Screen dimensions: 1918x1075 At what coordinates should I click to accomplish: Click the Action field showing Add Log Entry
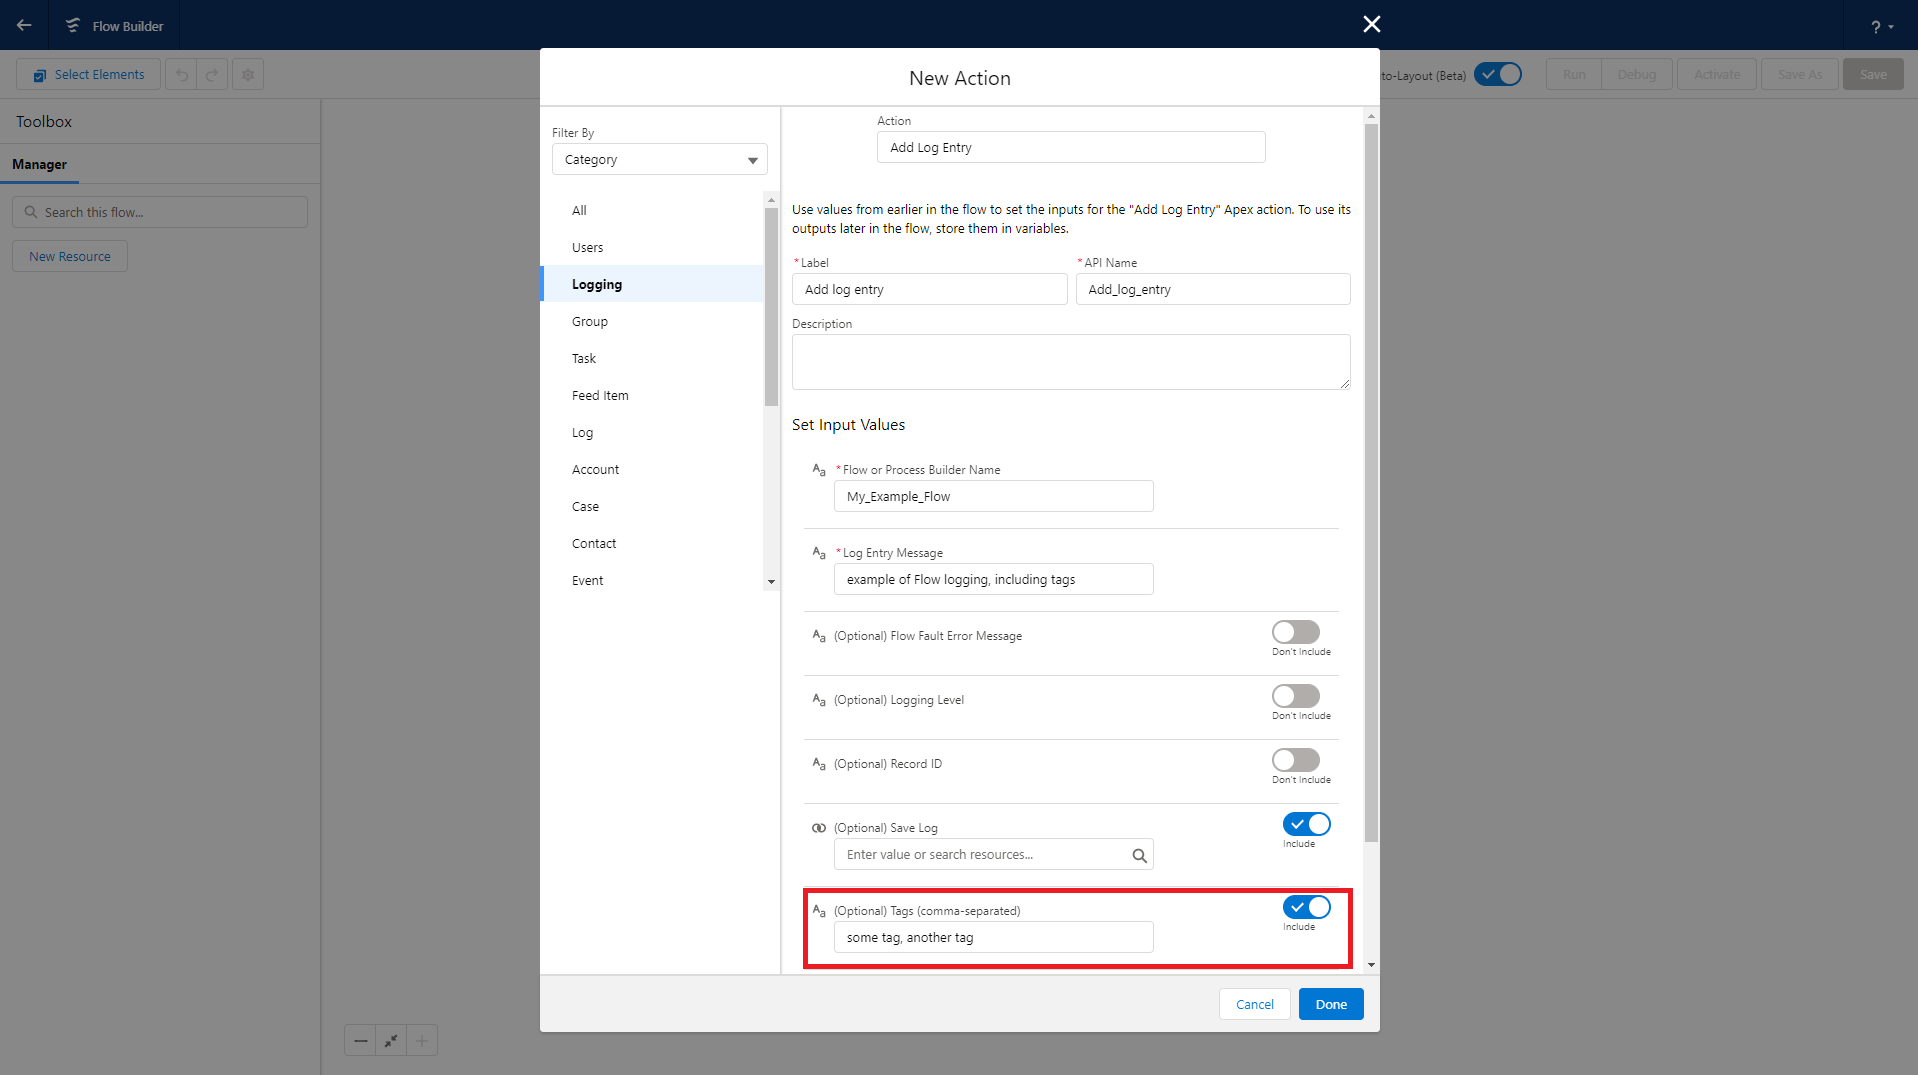1071,147
